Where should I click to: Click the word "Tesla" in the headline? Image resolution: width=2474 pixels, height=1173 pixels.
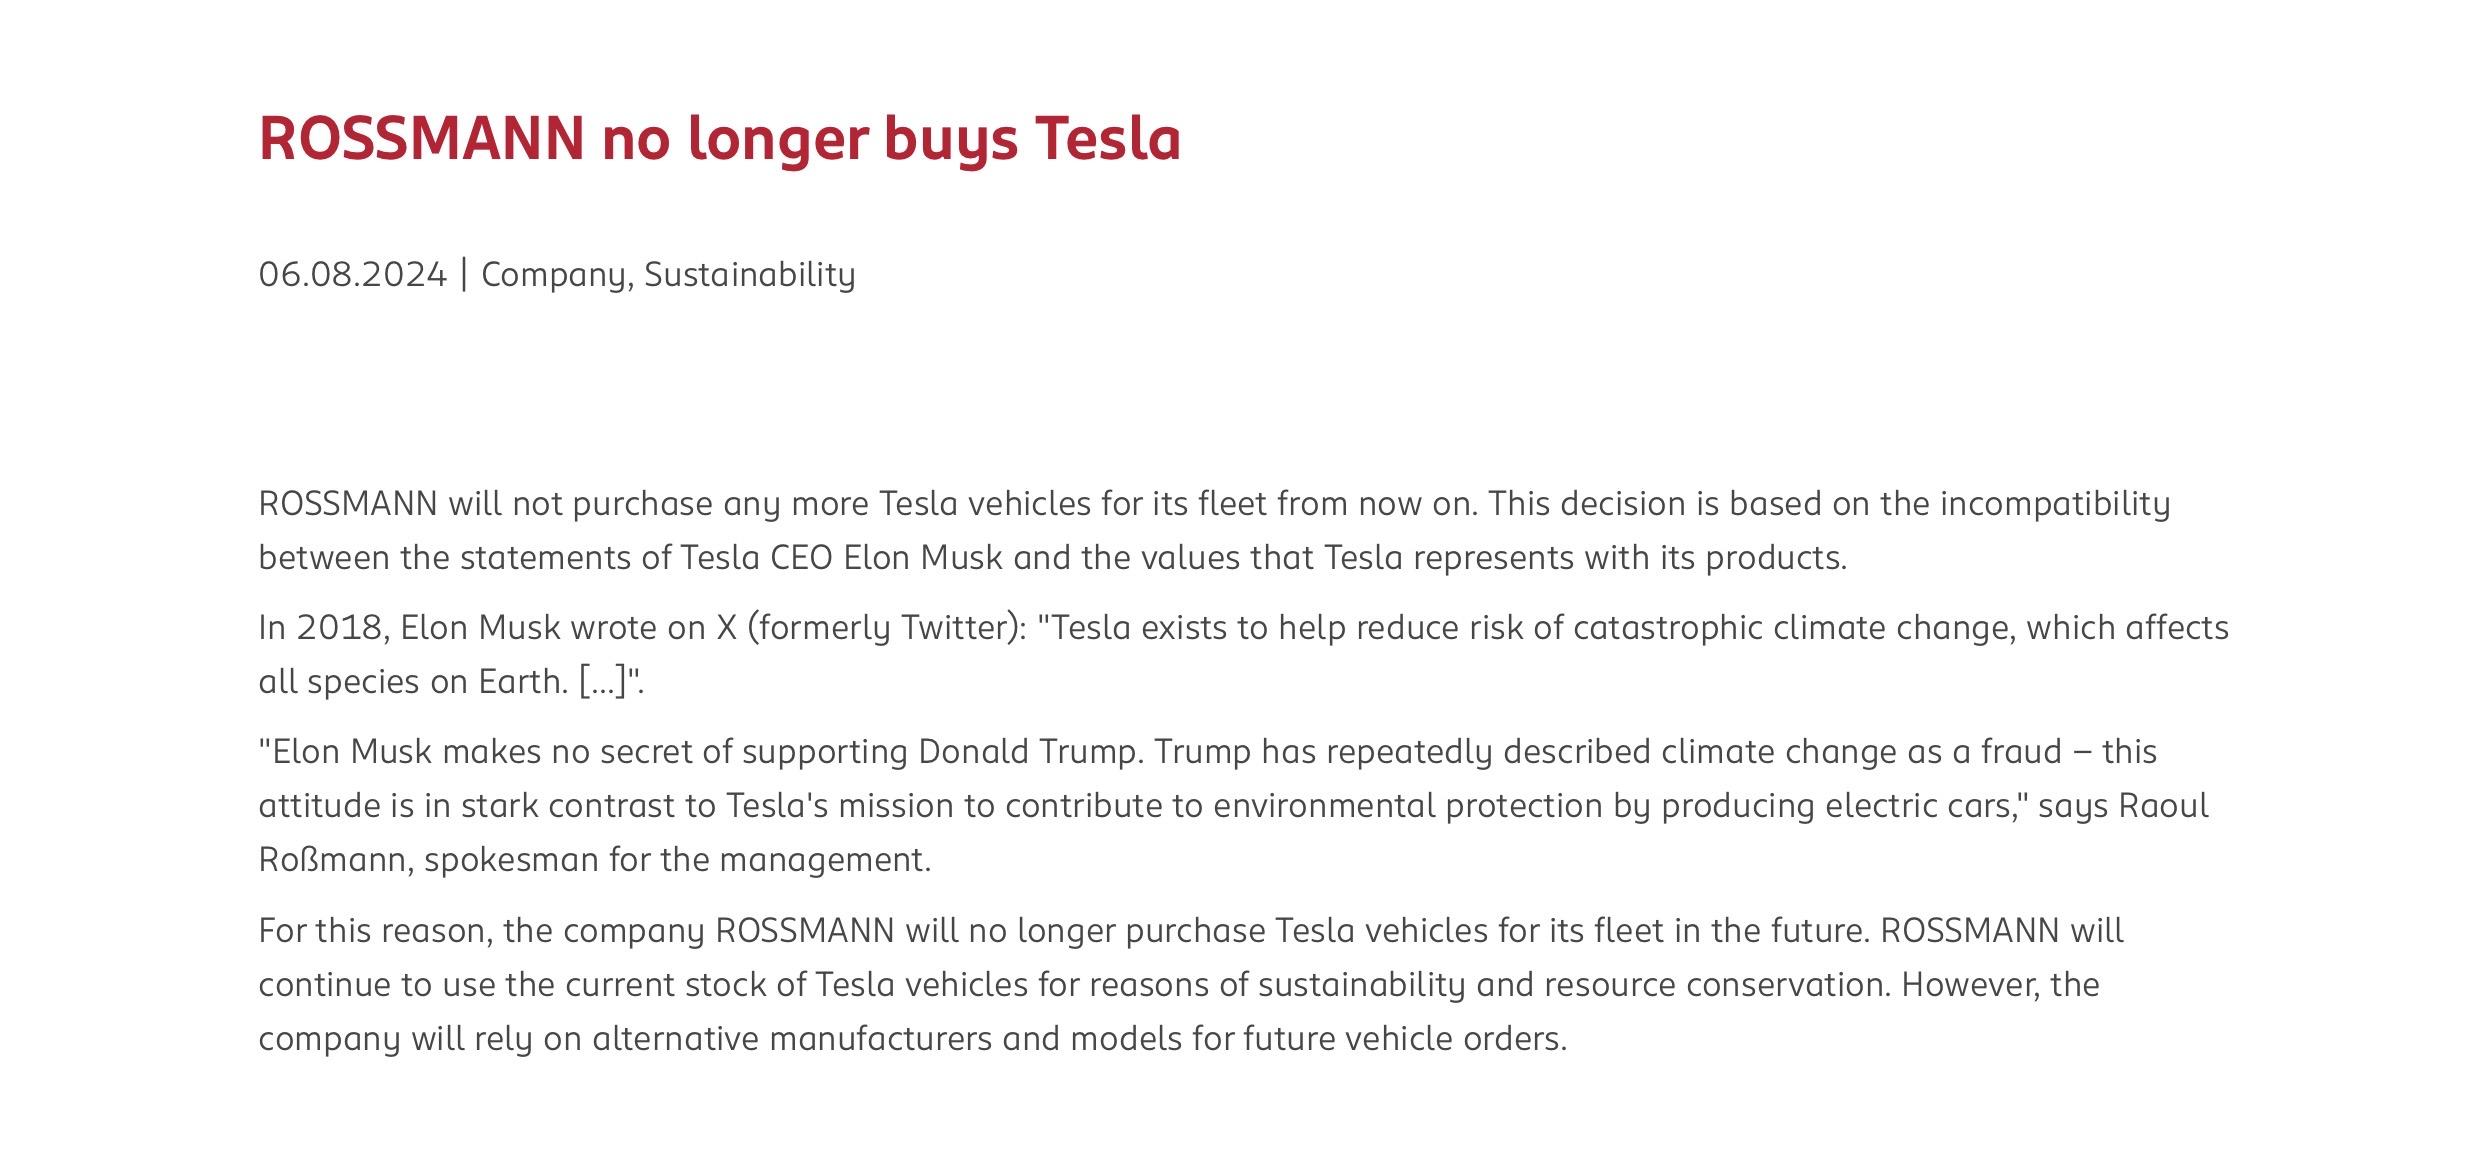click(1108, 138)
